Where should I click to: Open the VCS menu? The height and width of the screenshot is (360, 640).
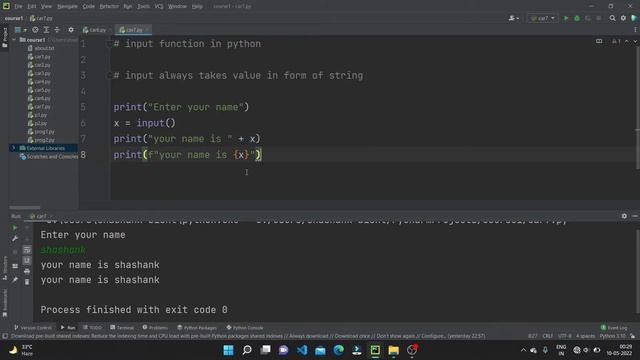pos(159,6)
